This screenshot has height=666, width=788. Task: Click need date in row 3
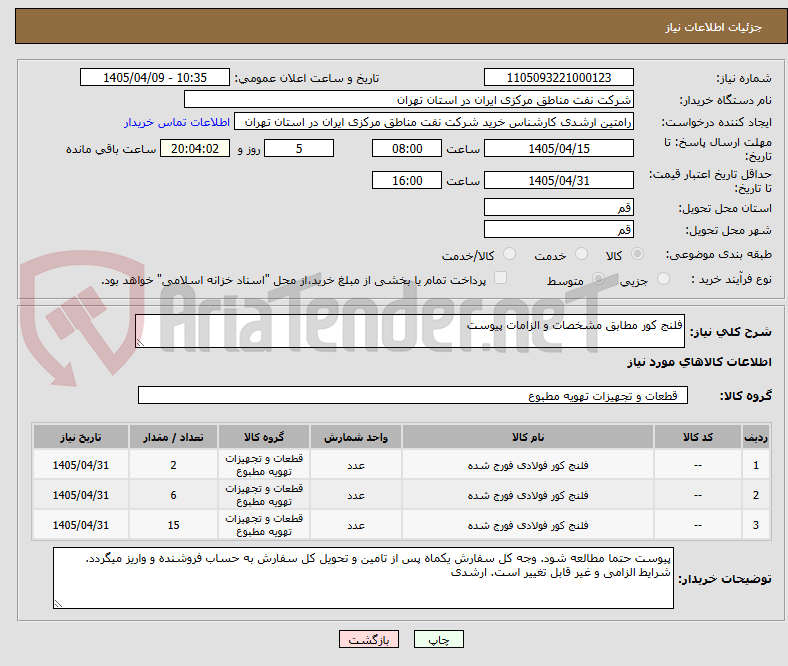coord(81,525)
